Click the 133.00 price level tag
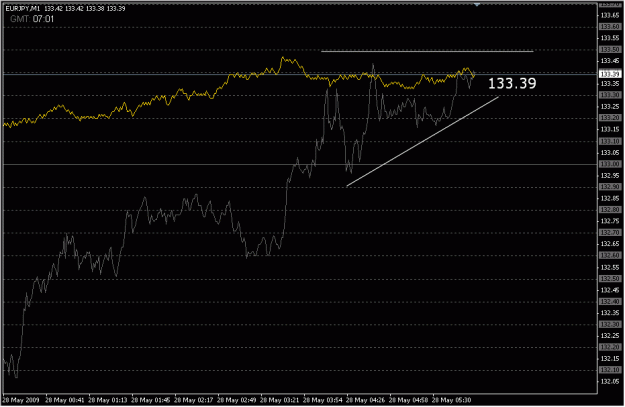The width and height of the screenshot is (625, 407). pyautogui.click(x=610, y=164)
